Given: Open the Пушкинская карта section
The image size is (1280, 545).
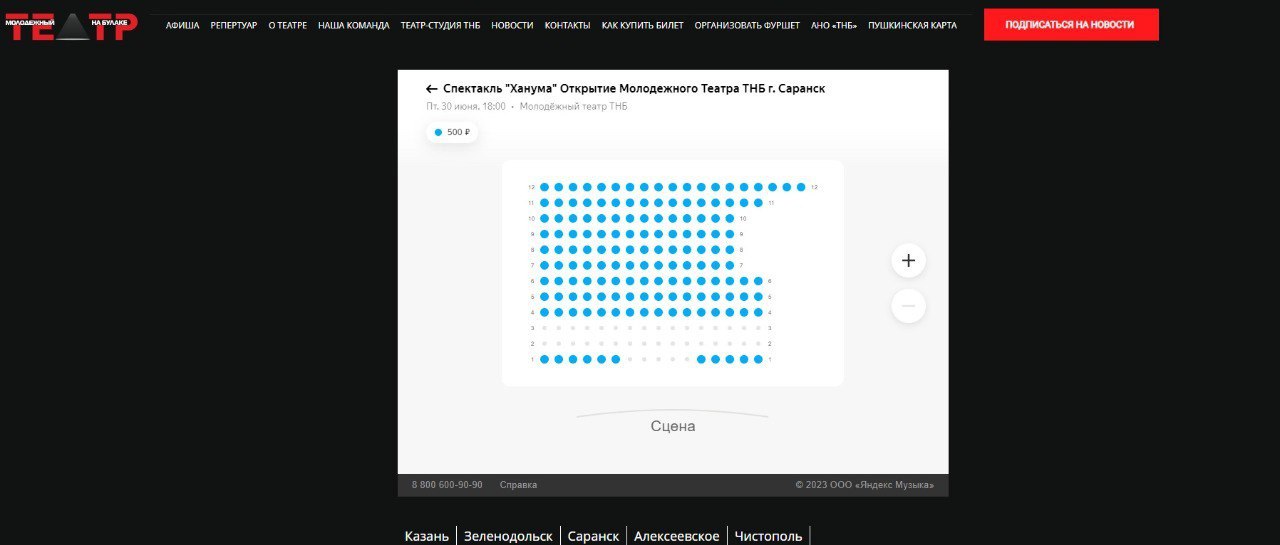Looking at the screenshot, I should tap(912, 25).
